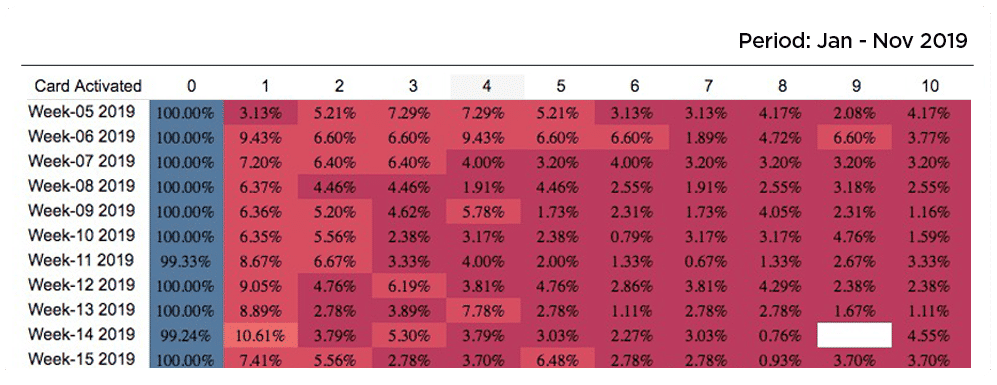The width and height of the screenshot is (997, 385).
Task: Select column header 0
Action: 191,86
